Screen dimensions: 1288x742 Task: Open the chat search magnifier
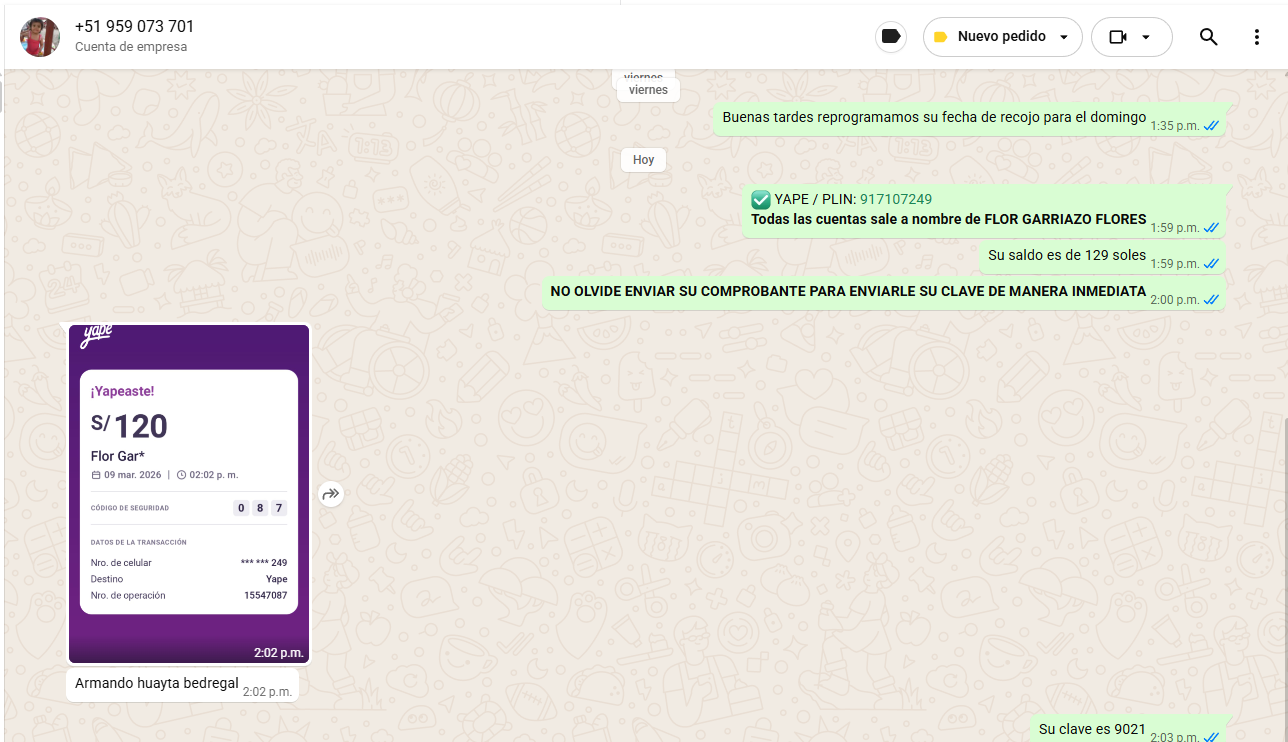click(x=1208, y=37)
